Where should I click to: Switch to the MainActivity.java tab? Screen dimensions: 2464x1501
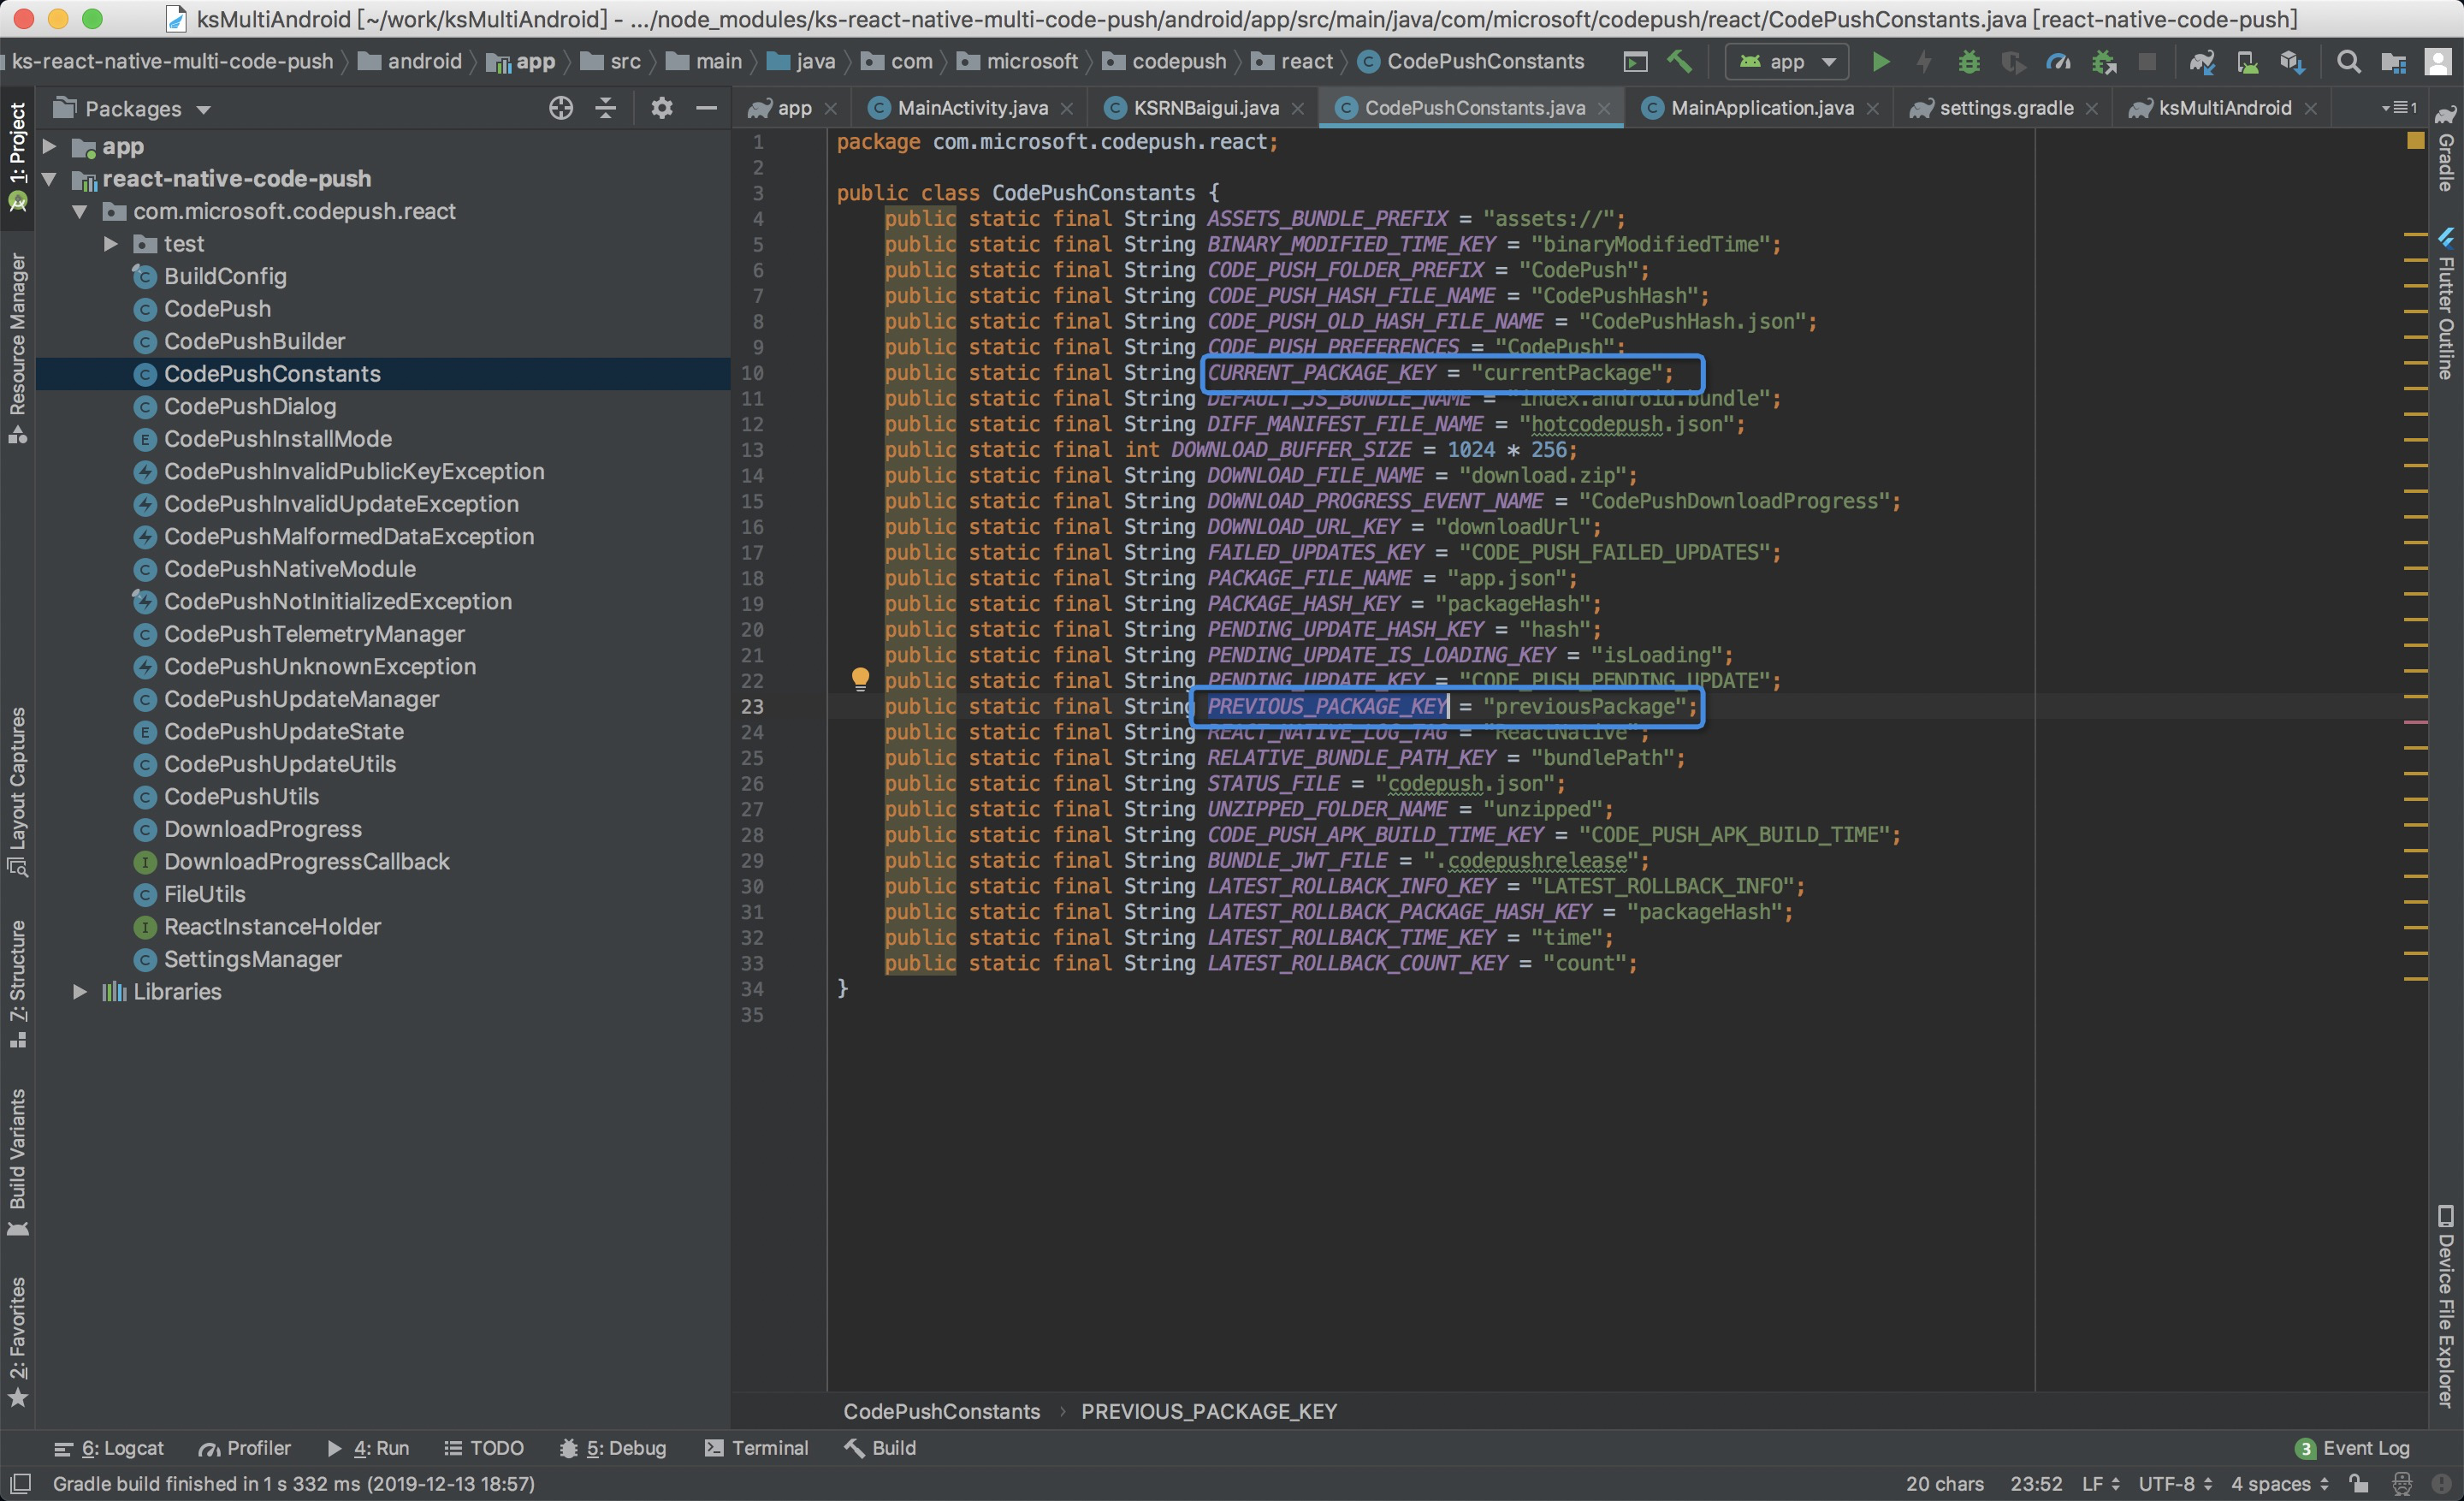(970, 108)
